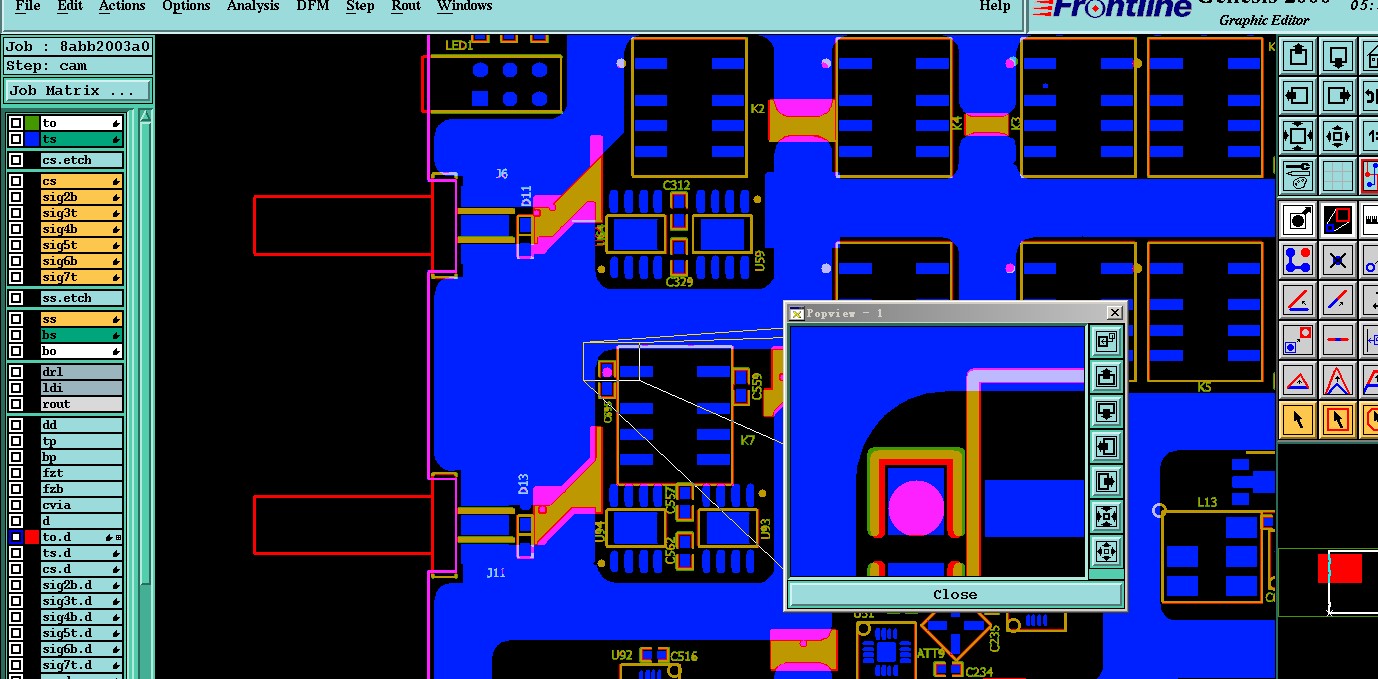
Task: Toggle checkbox for layer 'sig2b'
Action: click(16, 197)
